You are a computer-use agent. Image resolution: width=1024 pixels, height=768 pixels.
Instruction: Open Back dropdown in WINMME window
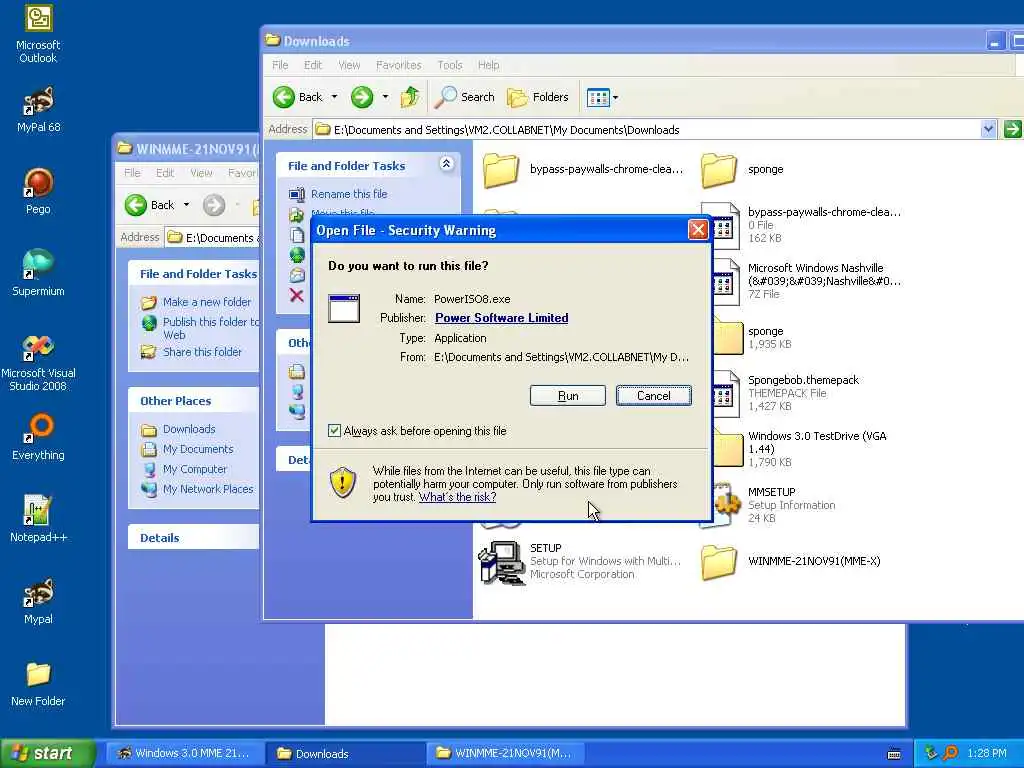[186, 205]
